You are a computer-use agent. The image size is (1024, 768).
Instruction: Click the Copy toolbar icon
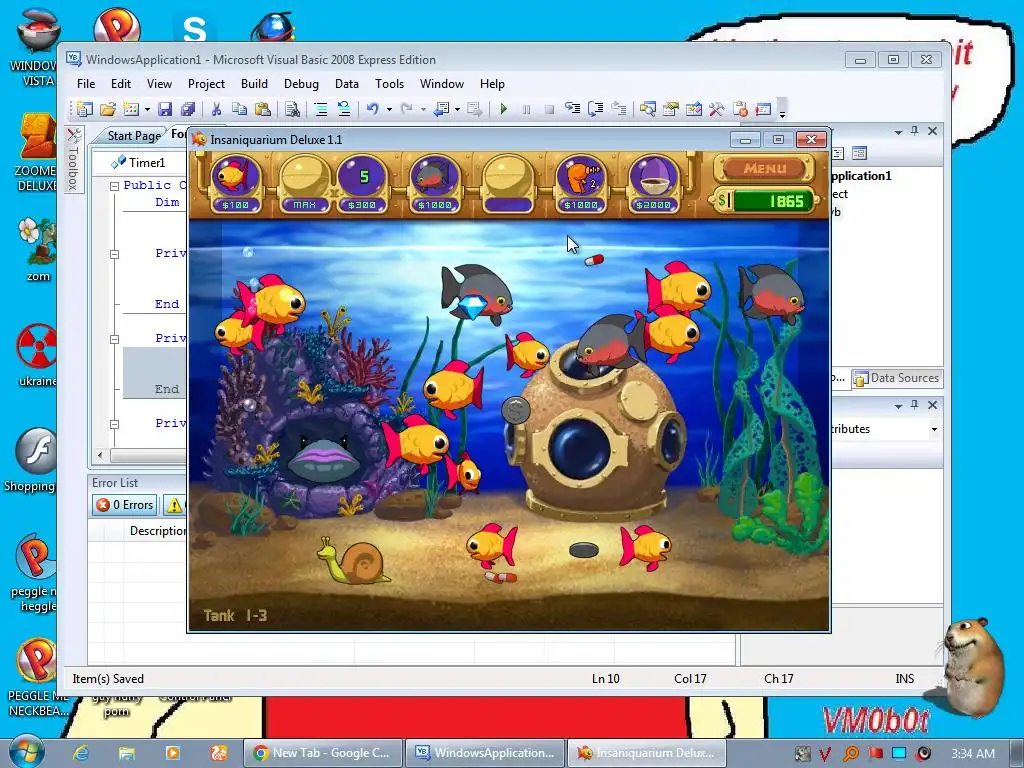[x=239, y=109]
